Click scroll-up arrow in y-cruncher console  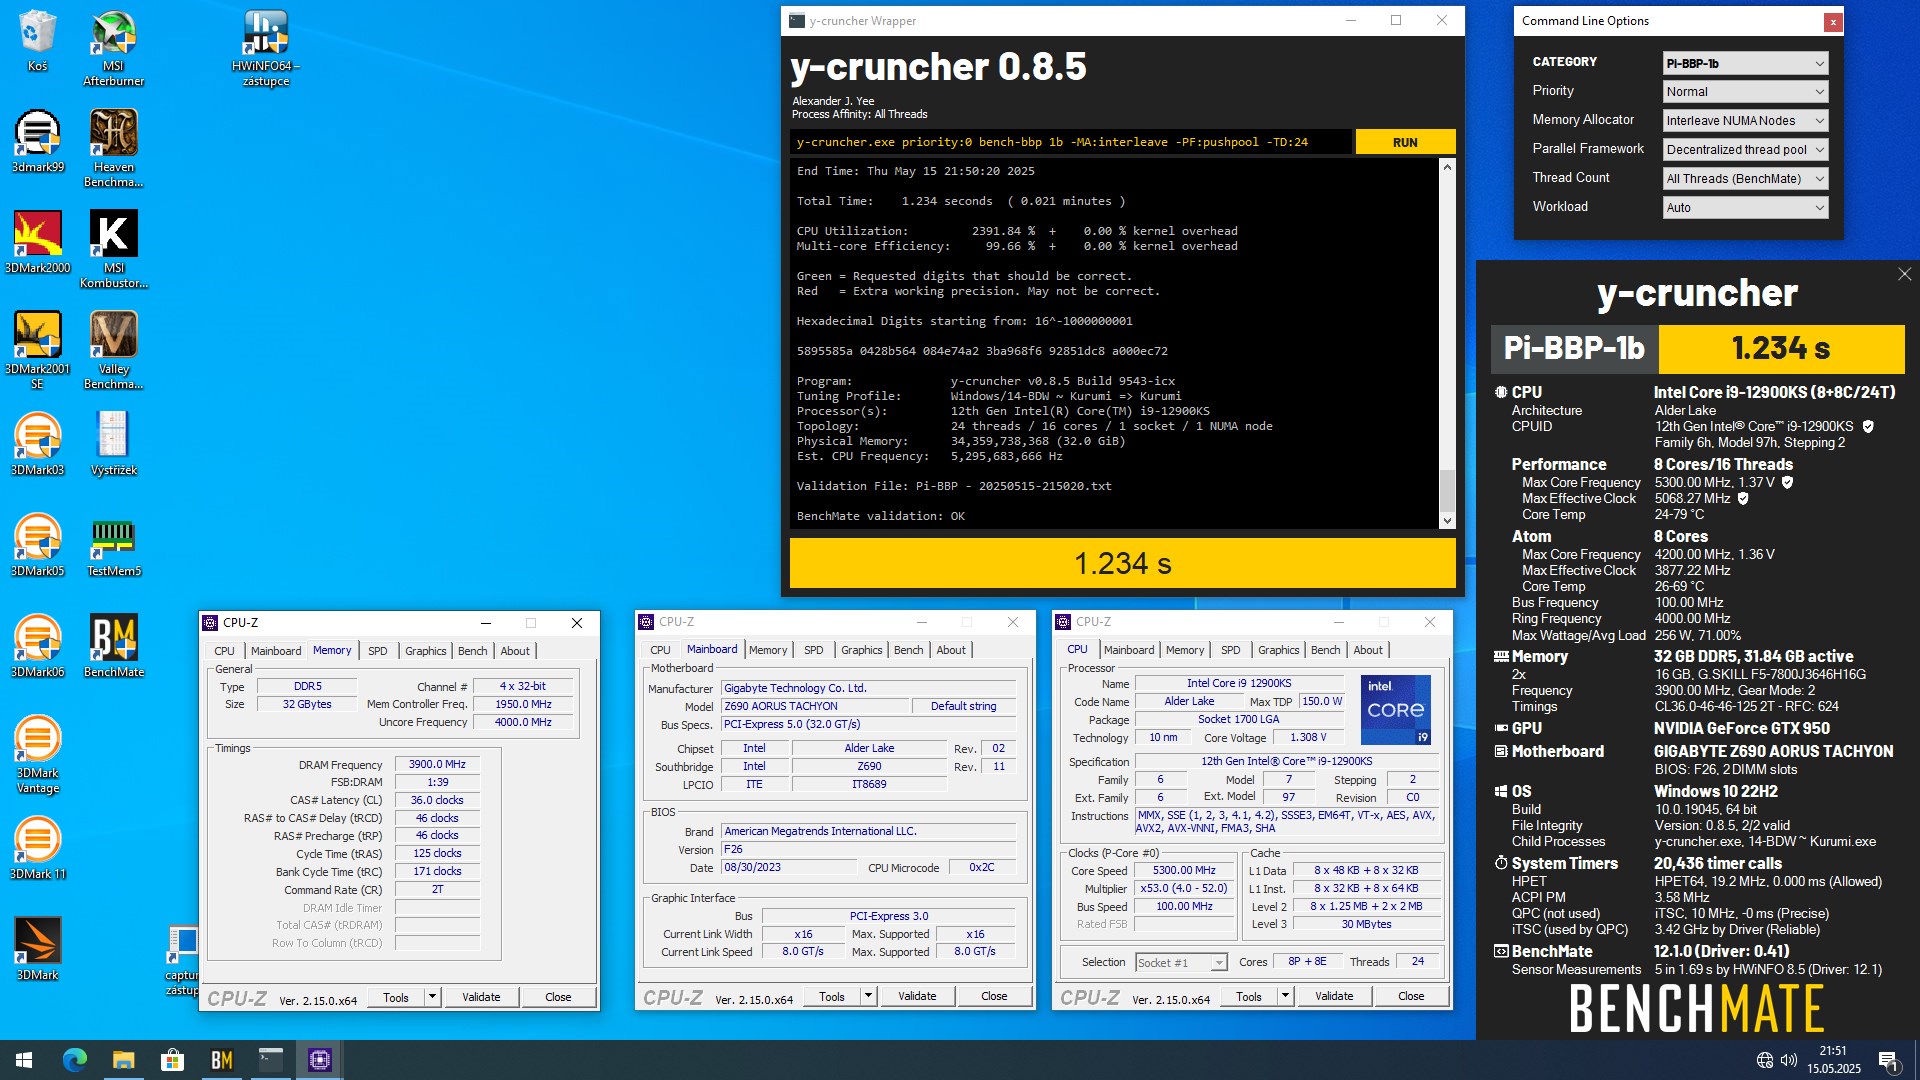coord(1447,168)
